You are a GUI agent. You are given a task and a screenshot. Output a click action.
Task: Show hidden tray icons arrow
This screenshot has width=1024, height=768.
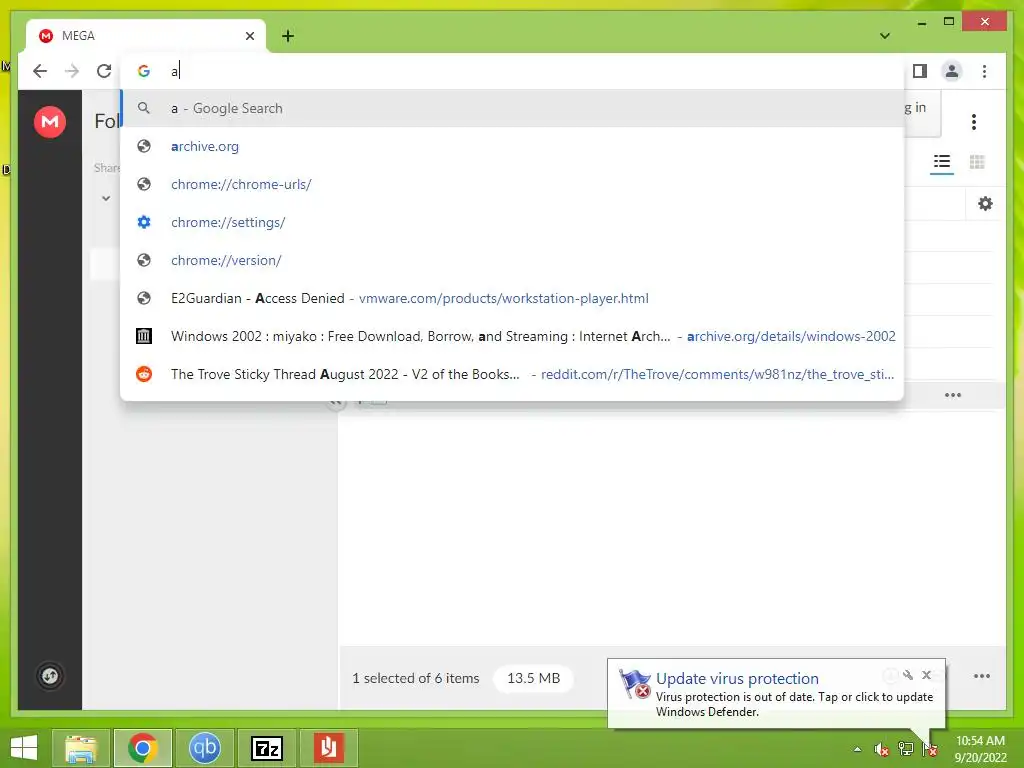click(x=857, y=749)
